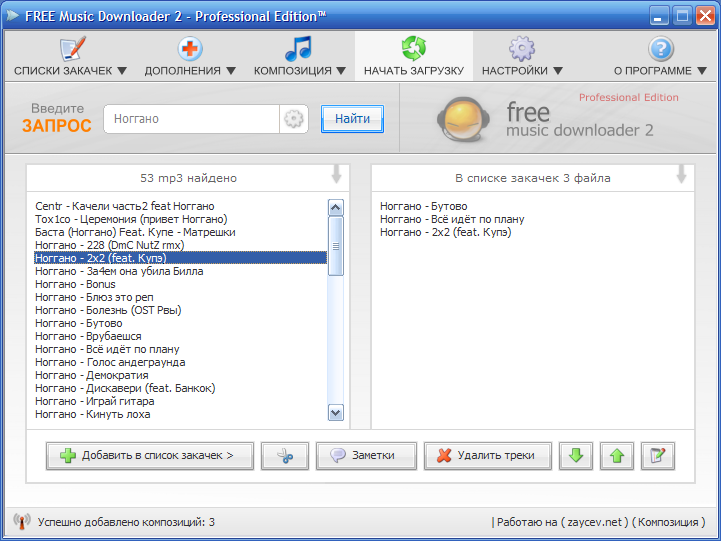Screen dimensions: 721x541
Task: Select highlighted Ноггано - 2x2 in results list
Action: pos(180,258)
